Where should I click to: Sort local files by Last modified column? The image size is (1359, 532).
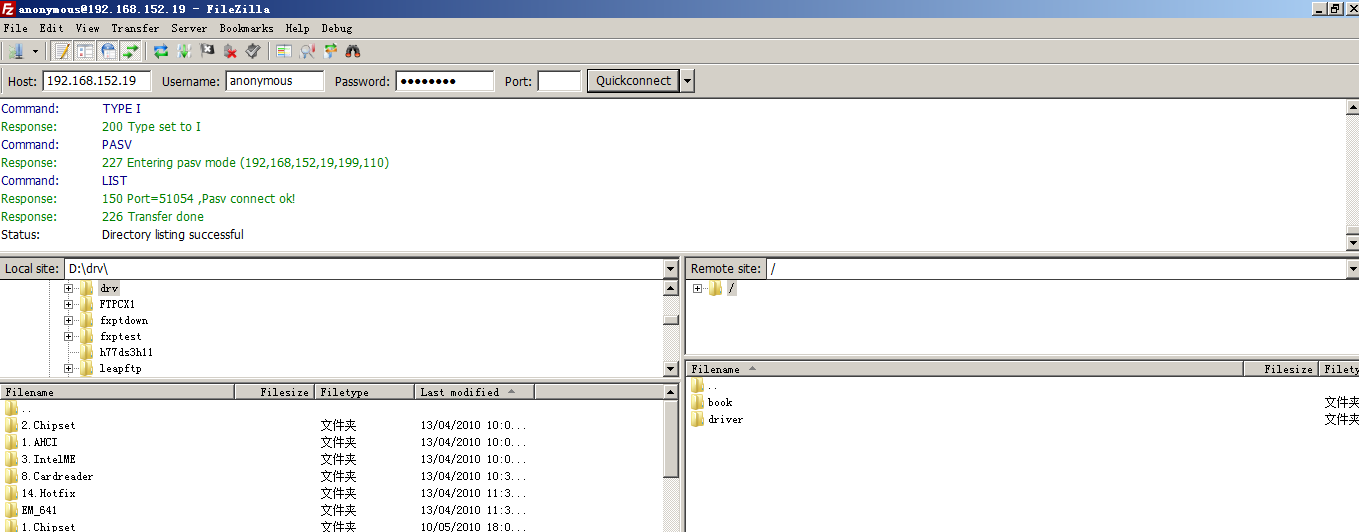point(475,392)
